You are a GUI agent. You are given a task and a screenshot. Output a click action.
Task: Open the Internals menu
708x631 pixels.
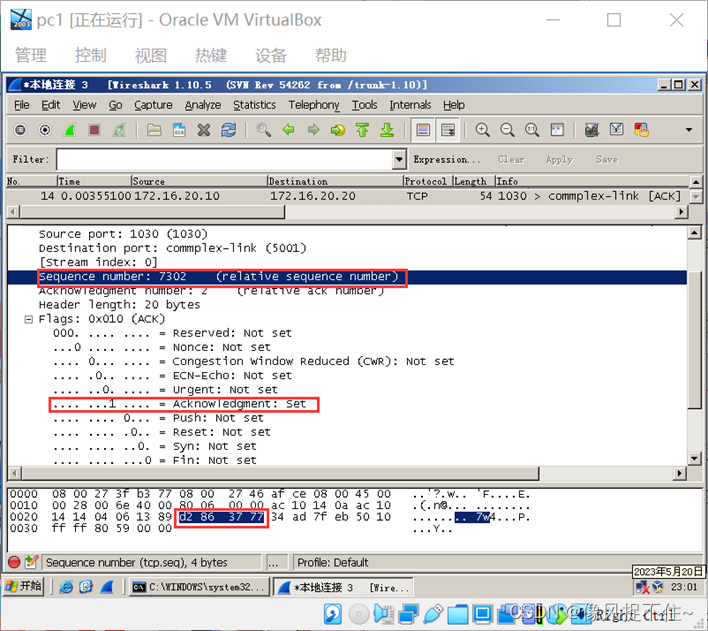click(x=410, y=105)
